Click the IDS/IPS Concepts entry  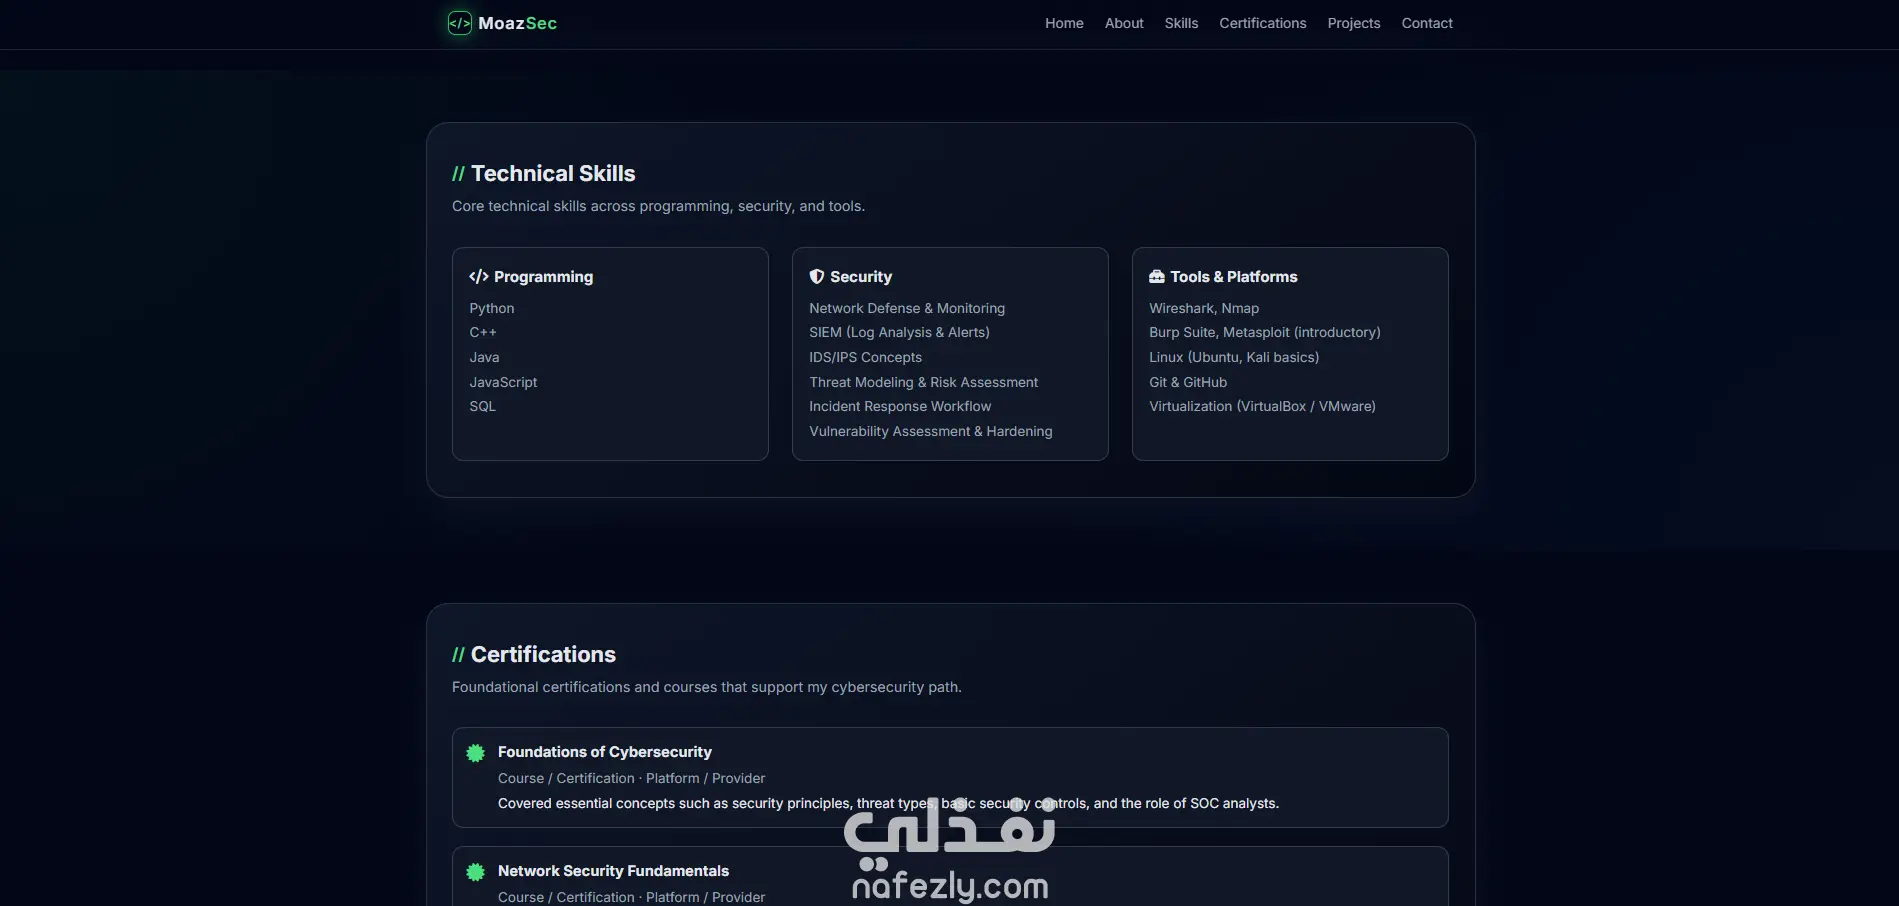[x=865, y=358]
